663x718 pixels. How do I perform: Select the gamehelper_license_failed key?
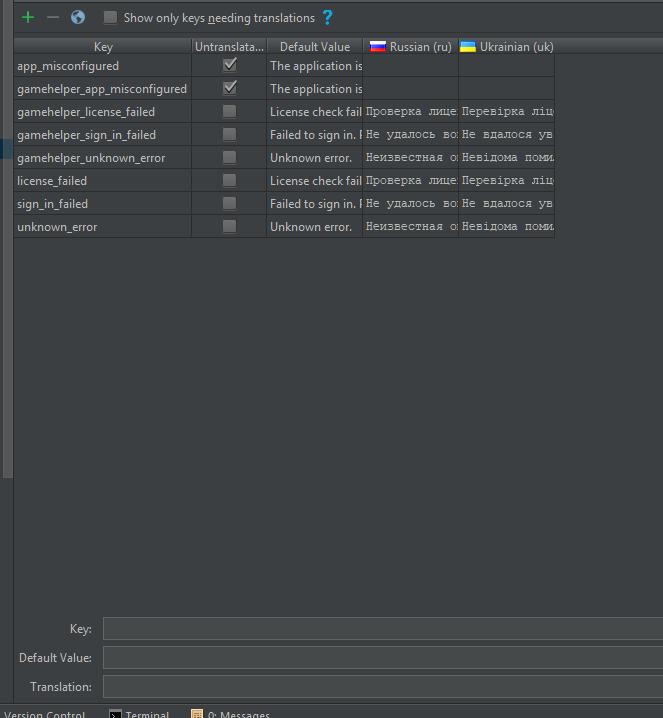tap(103, 112)
